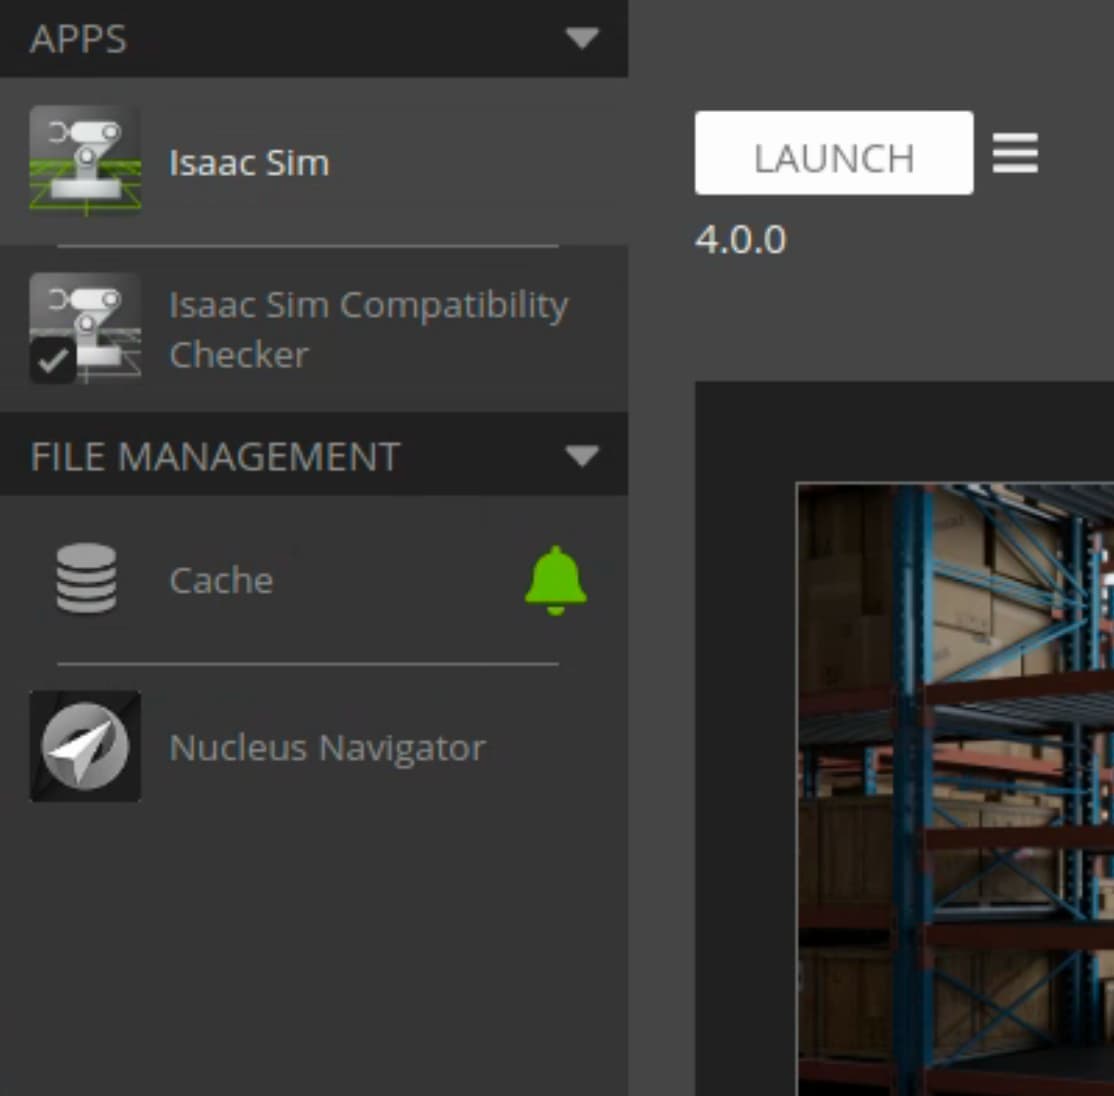Select Isaac Sim Compatibility Checker label
This screenshot has height=1096, width=1114.
(369, 329)
